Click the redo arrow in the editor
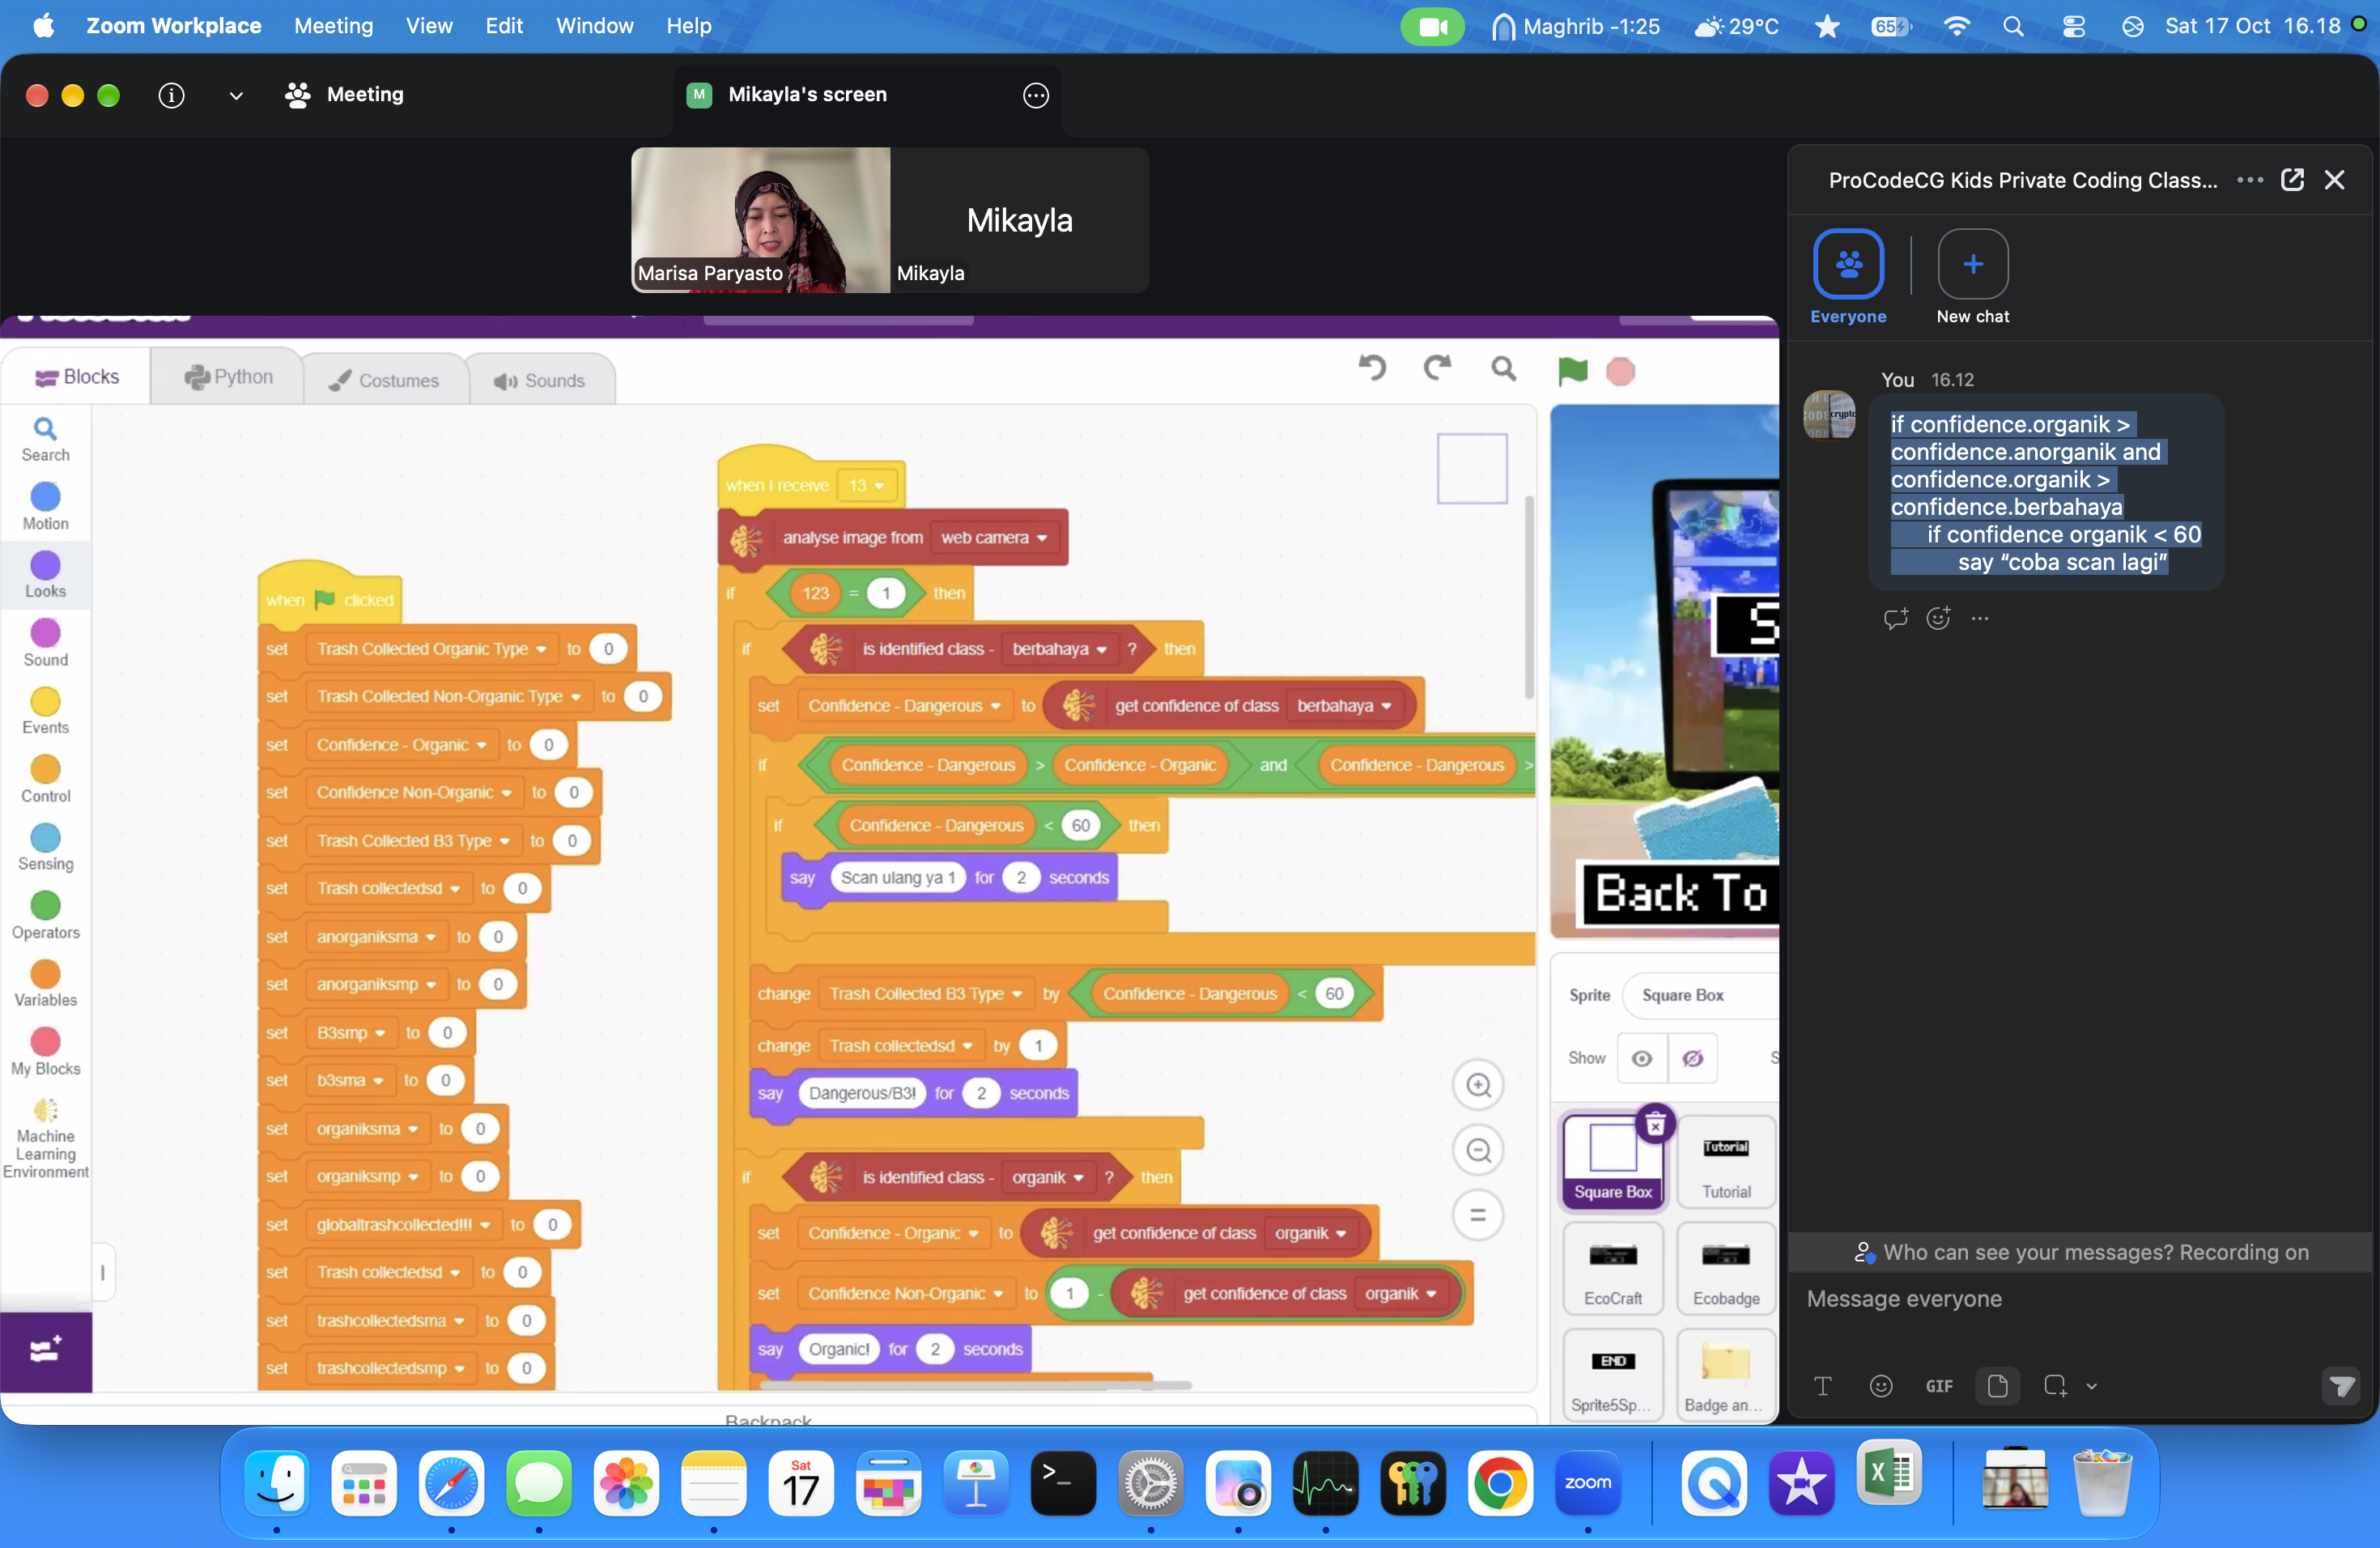This screenshot has width=2380, height=1548. (1437, 369)
